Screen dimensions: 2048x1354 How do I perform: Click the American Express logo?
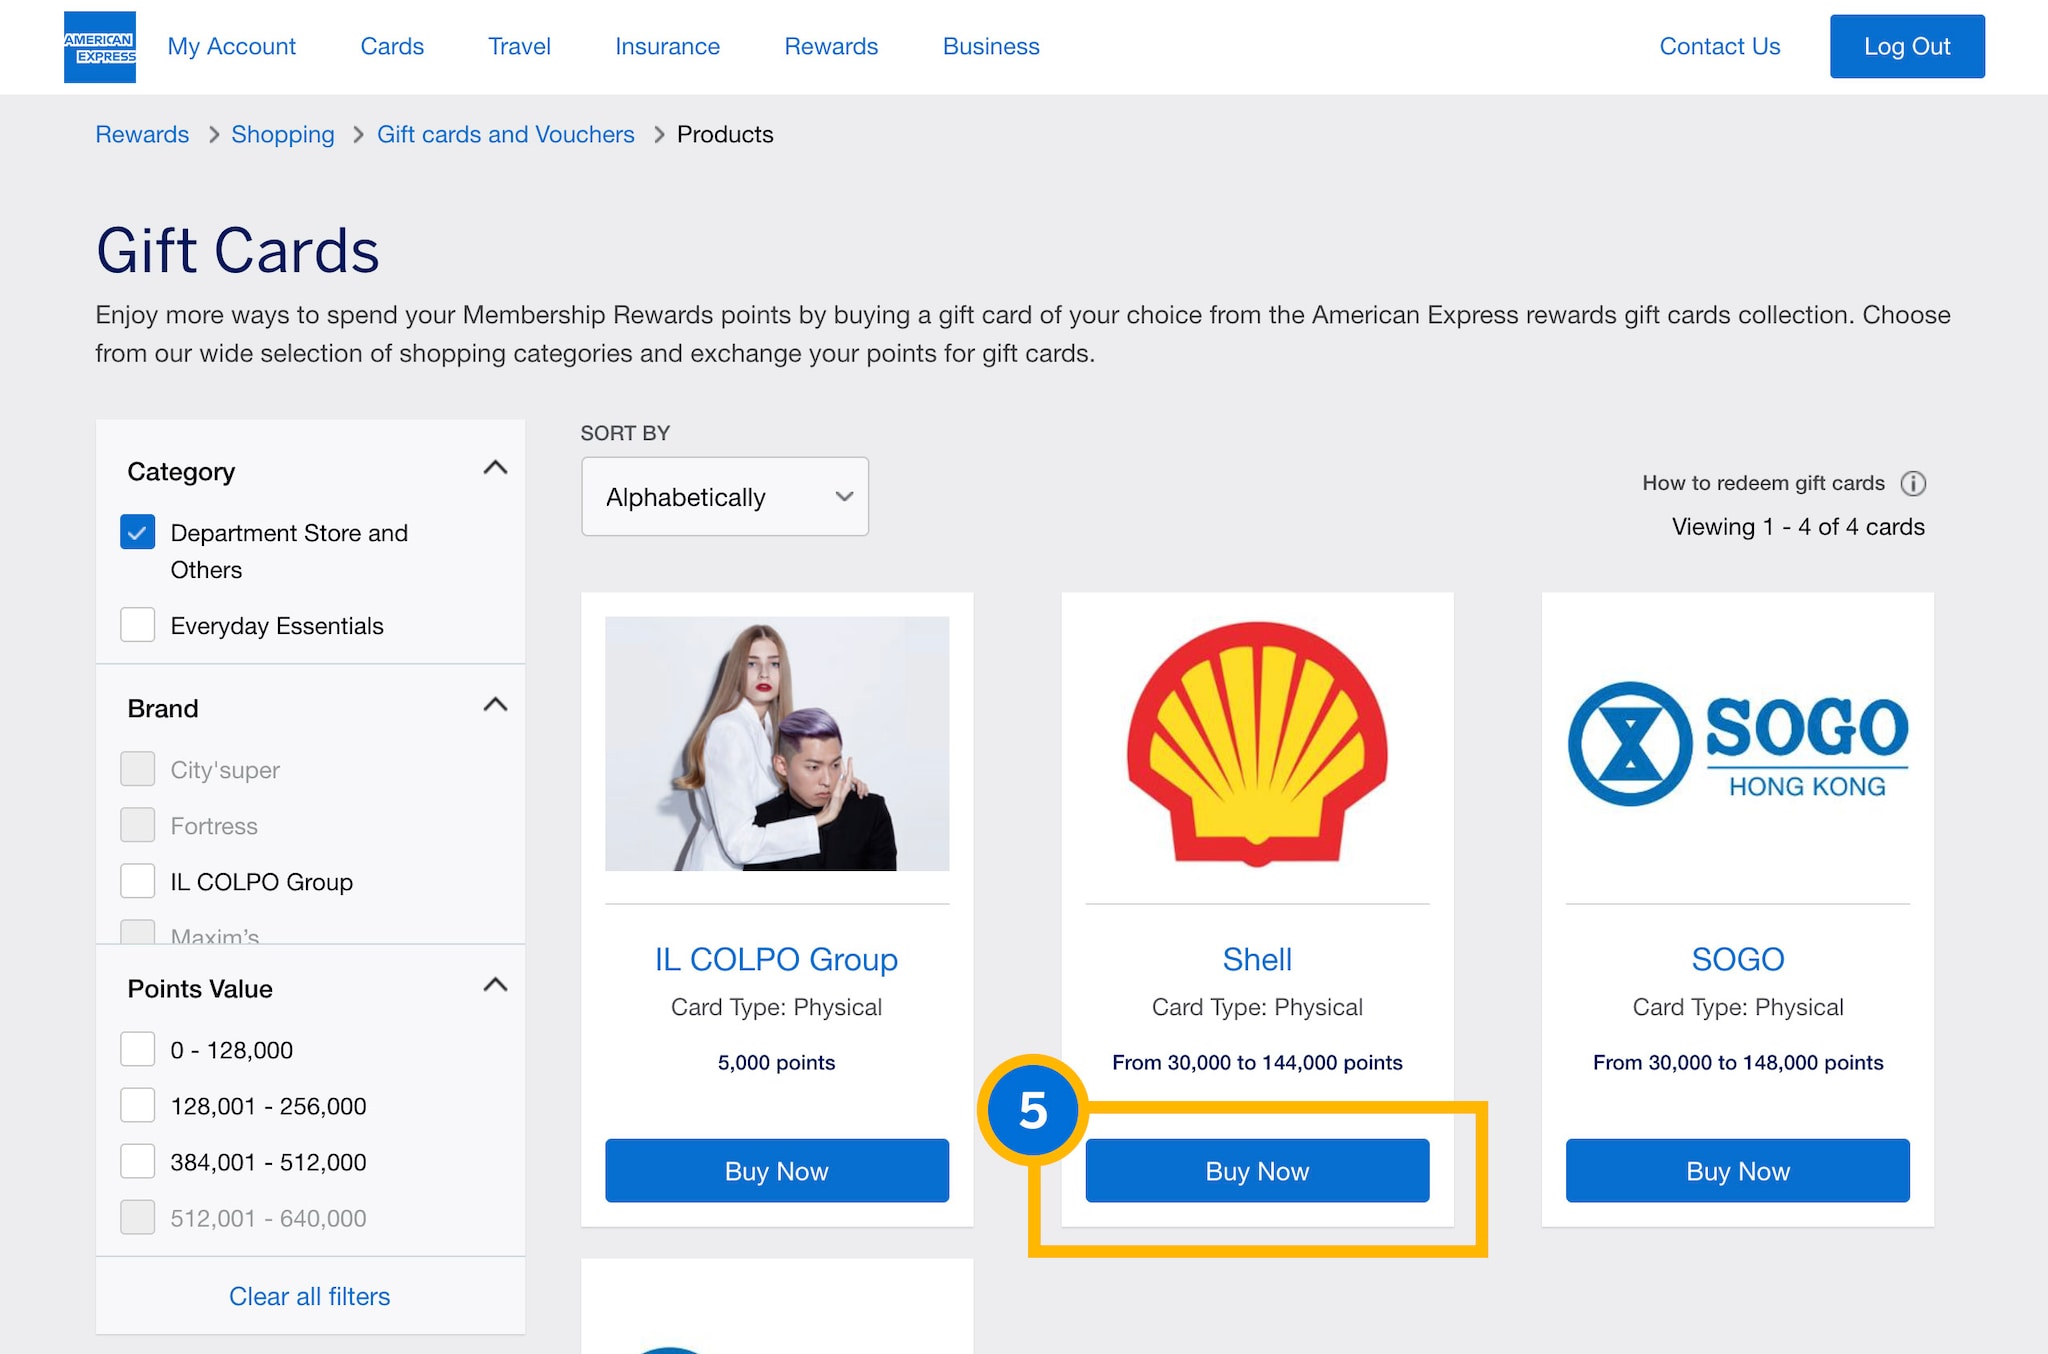pos(100,47)
